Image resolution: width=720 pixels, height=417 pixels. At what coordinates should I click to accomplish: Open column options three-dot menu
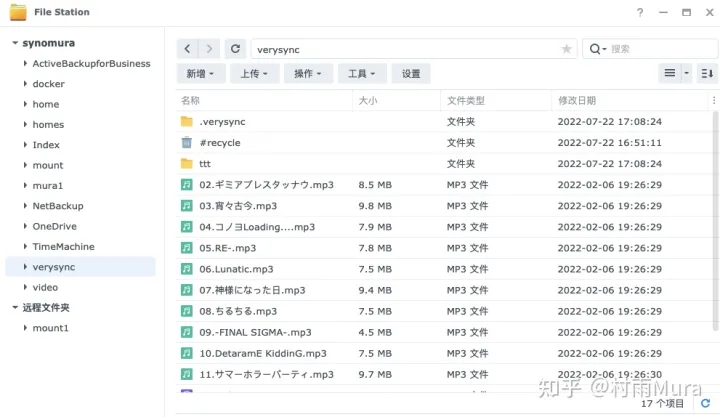coord(714,100)
